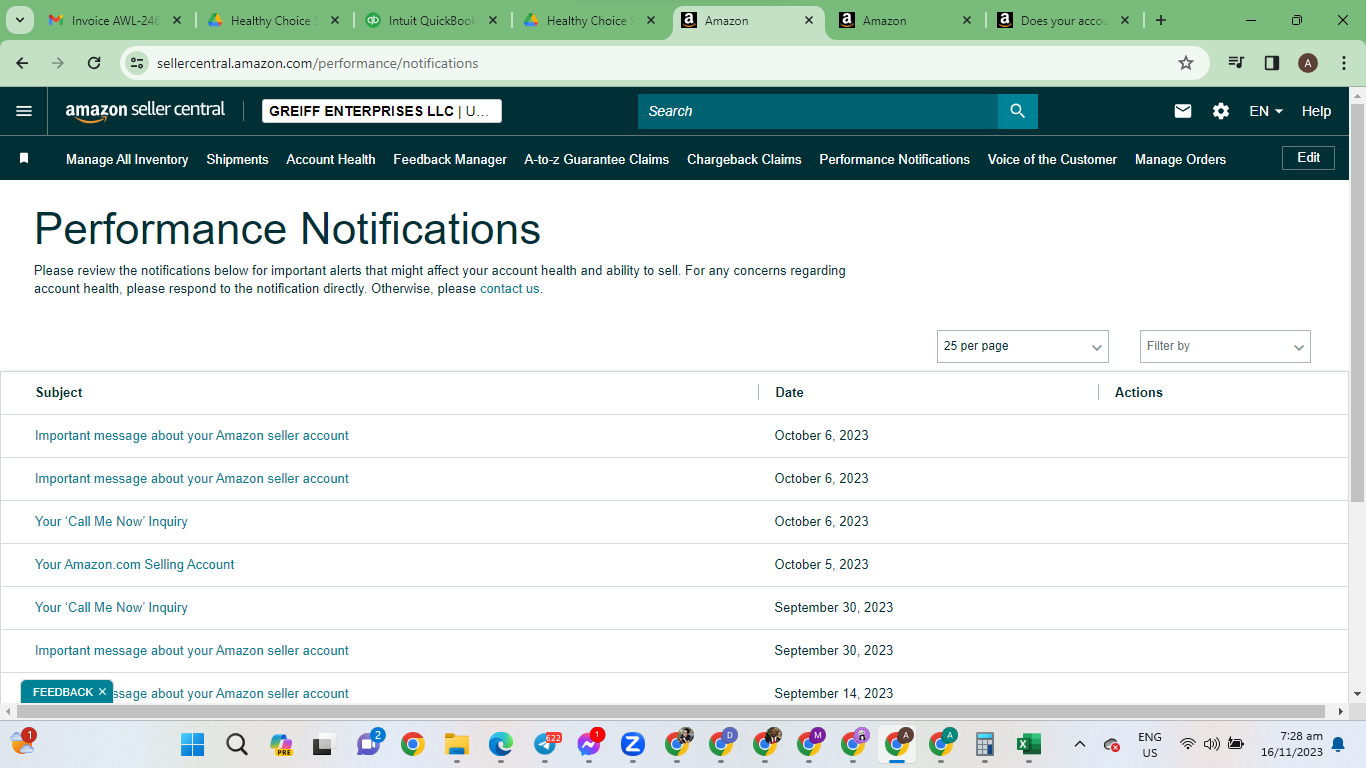This screenshot has height=768, width=1366.
Task: Open the Chrome profile avatar
Action: 1308,63
